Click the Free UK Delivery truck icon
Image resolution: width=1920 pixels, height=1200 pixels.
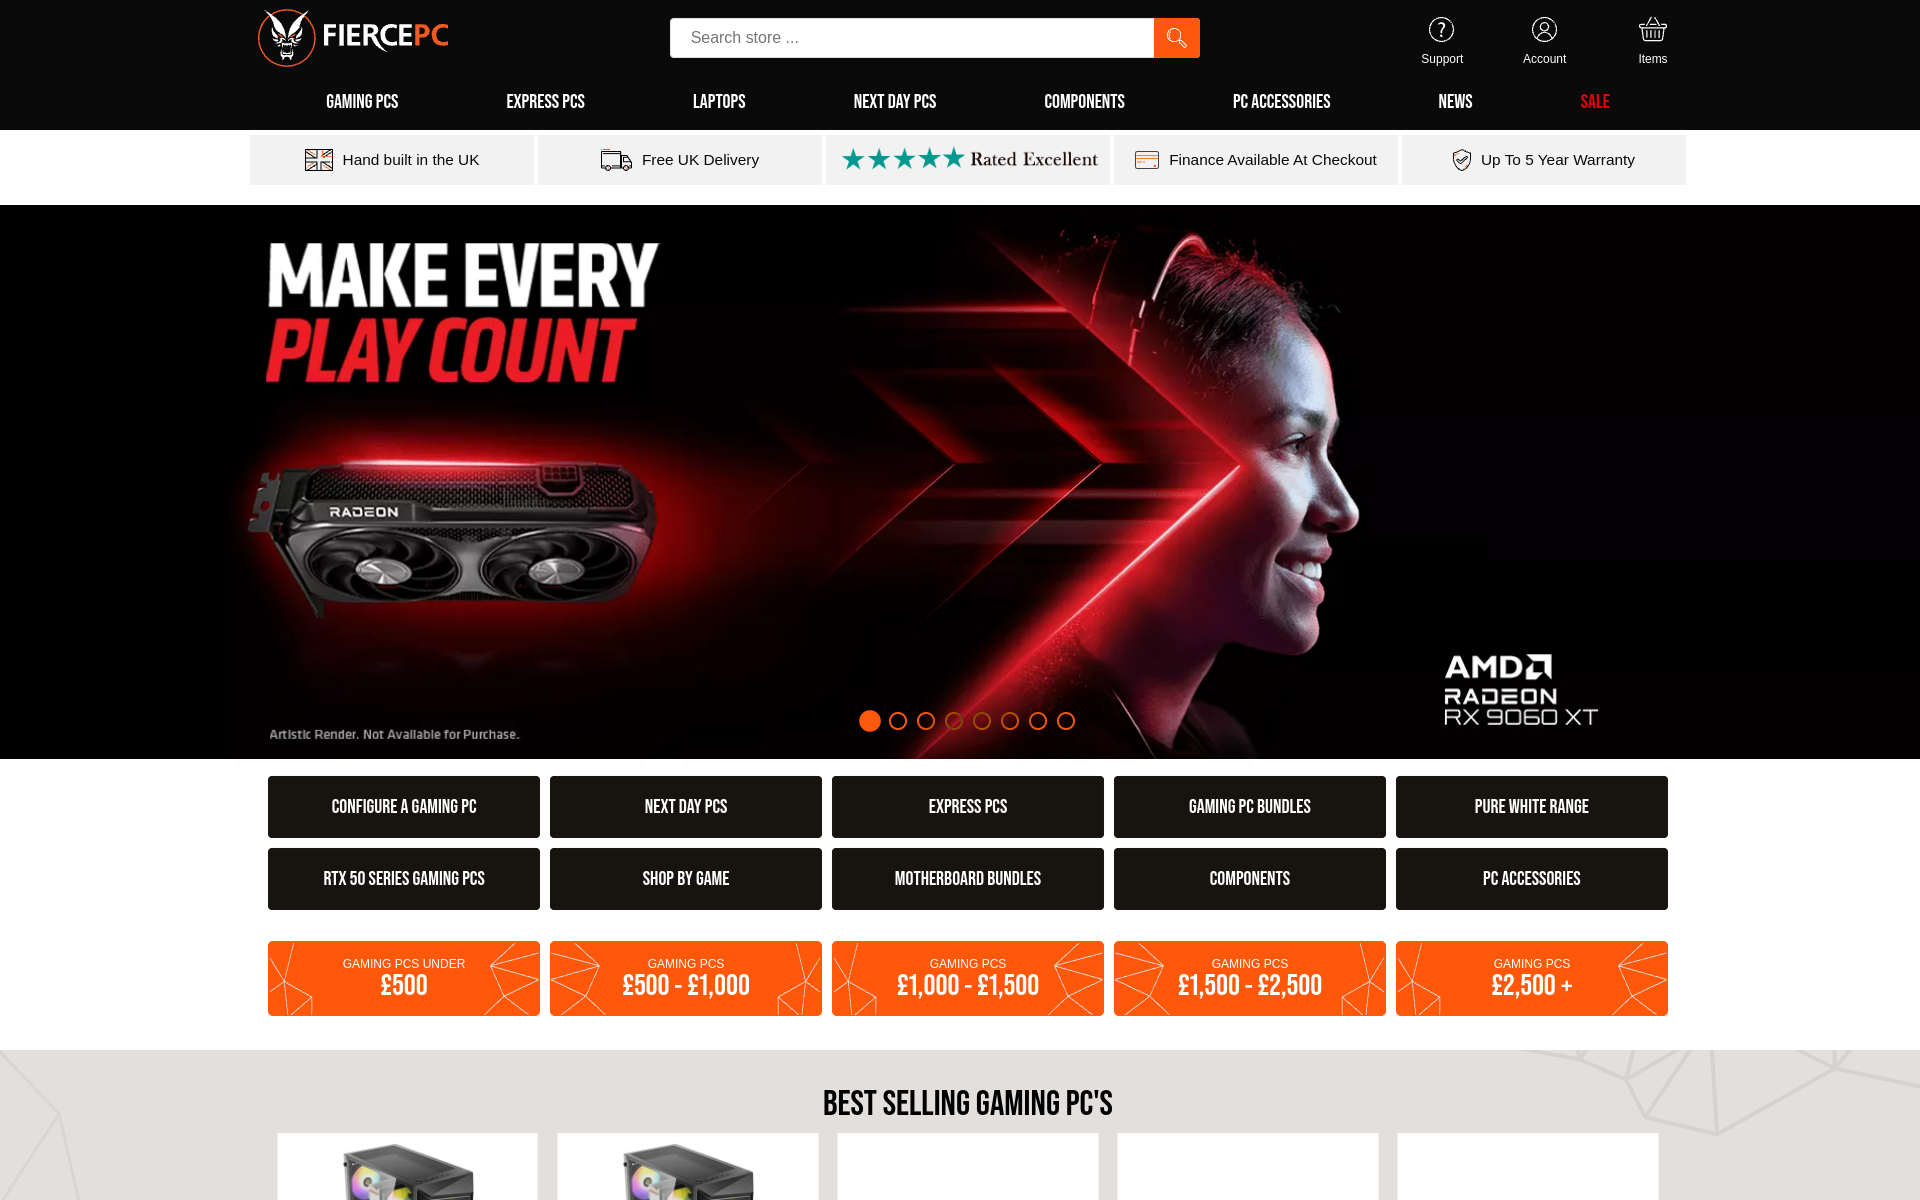point(616,160)
